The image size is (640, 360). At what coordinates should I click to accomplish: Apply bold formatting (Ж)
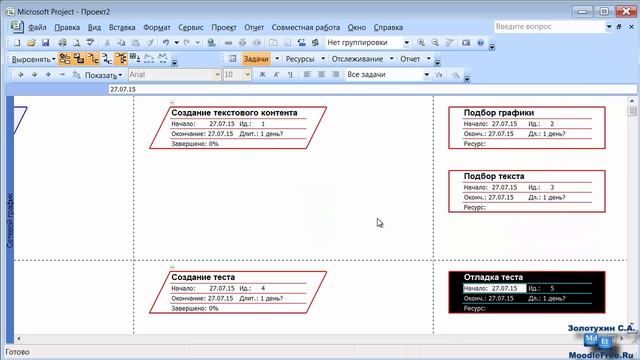(x=262, y=75)
